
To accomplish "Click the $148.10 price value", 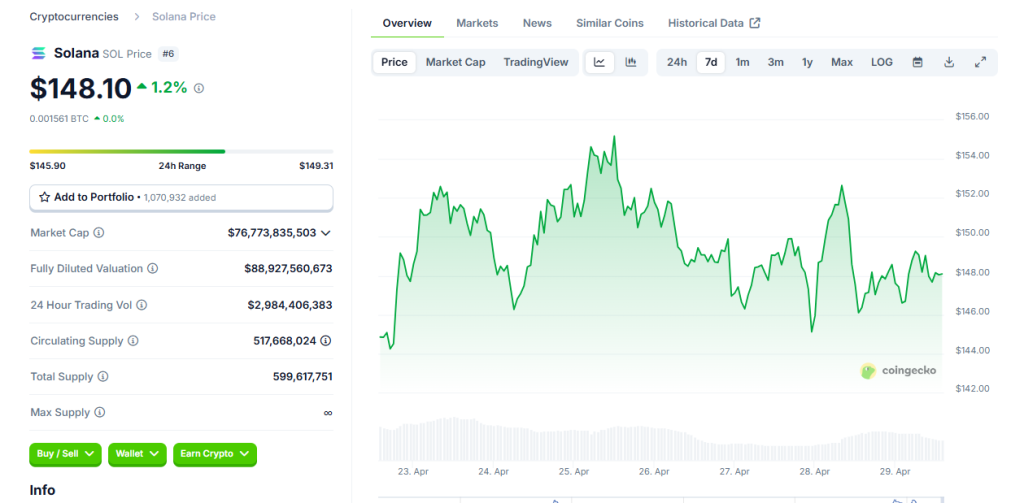I will coord(80,88).
